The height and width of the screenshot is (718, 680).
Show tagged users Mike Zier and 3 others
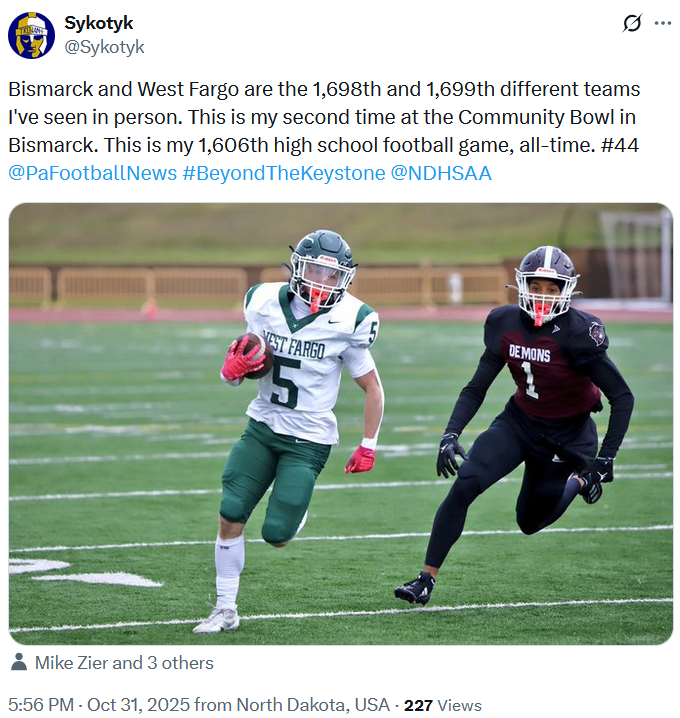(x=124, y=663)
